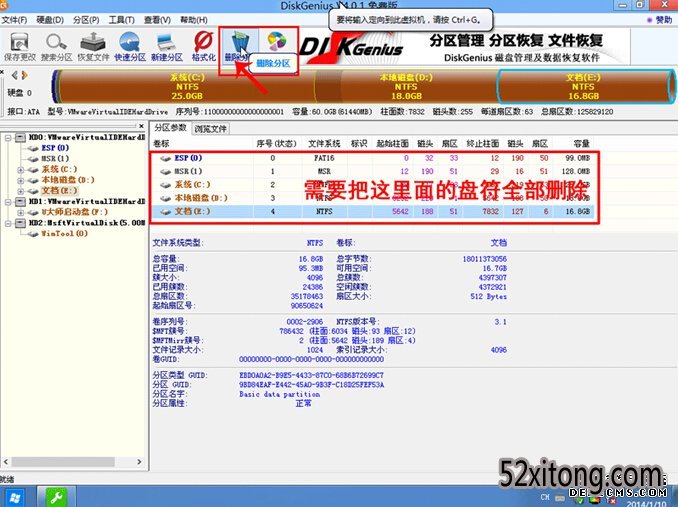Select the 本地磁盘(D:) partition bar segment
The height and width of the screenshot is (507, 678).
coord(406,86)
